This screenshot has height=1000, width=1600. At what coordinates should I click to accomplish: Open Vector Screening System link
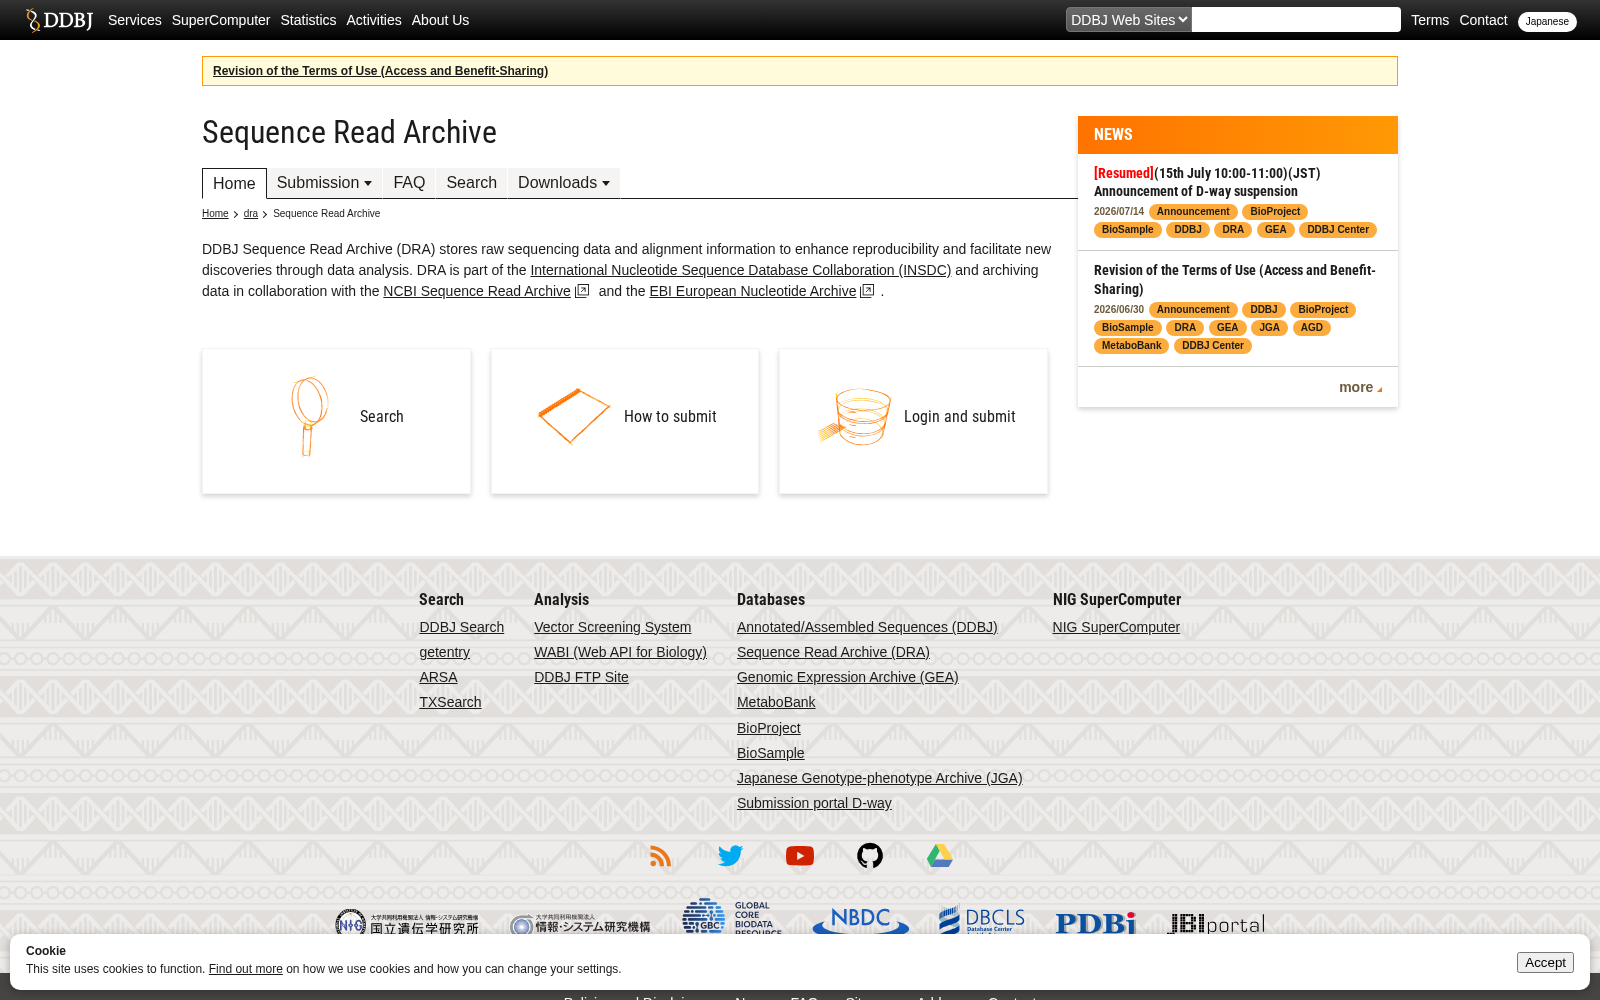point(613,627)
